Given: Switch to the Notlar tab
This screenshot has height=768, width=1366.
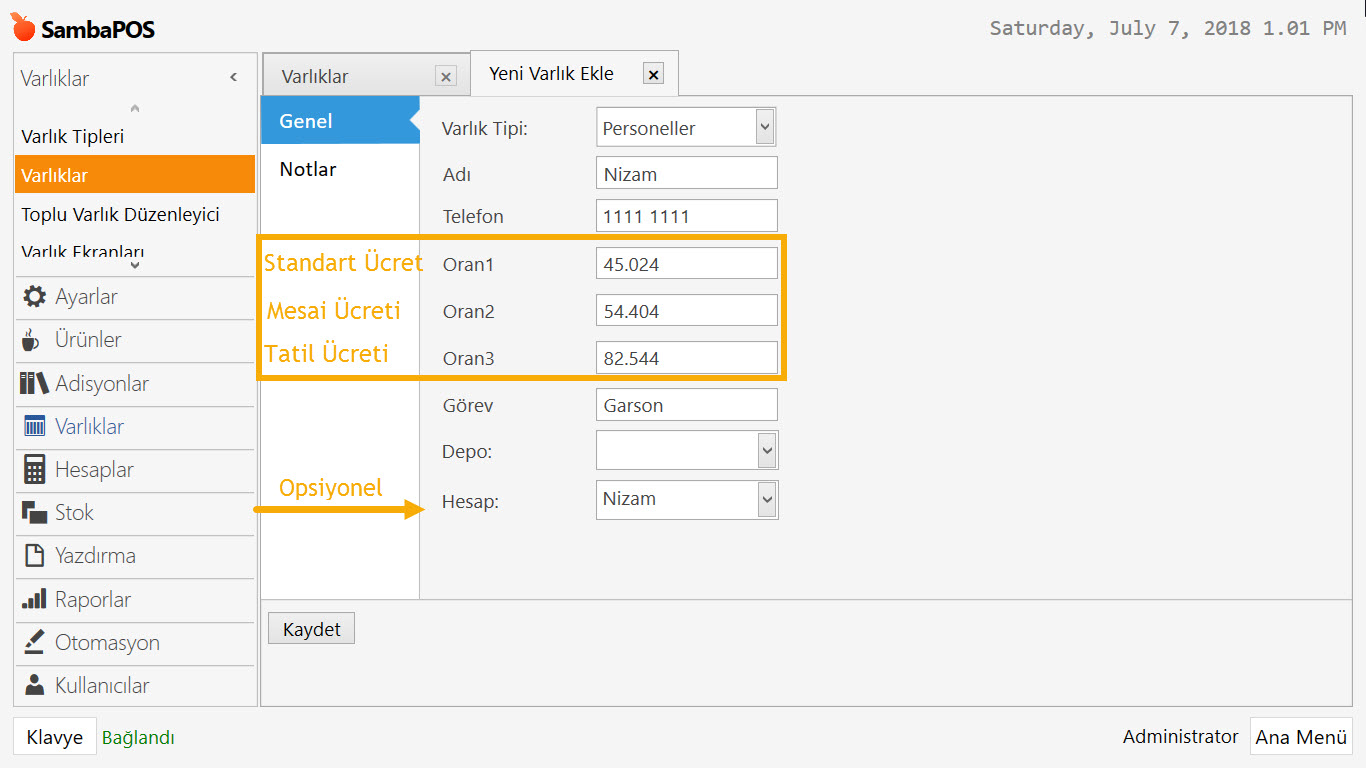Looking at the screenshot, I should tap(307, 169).
